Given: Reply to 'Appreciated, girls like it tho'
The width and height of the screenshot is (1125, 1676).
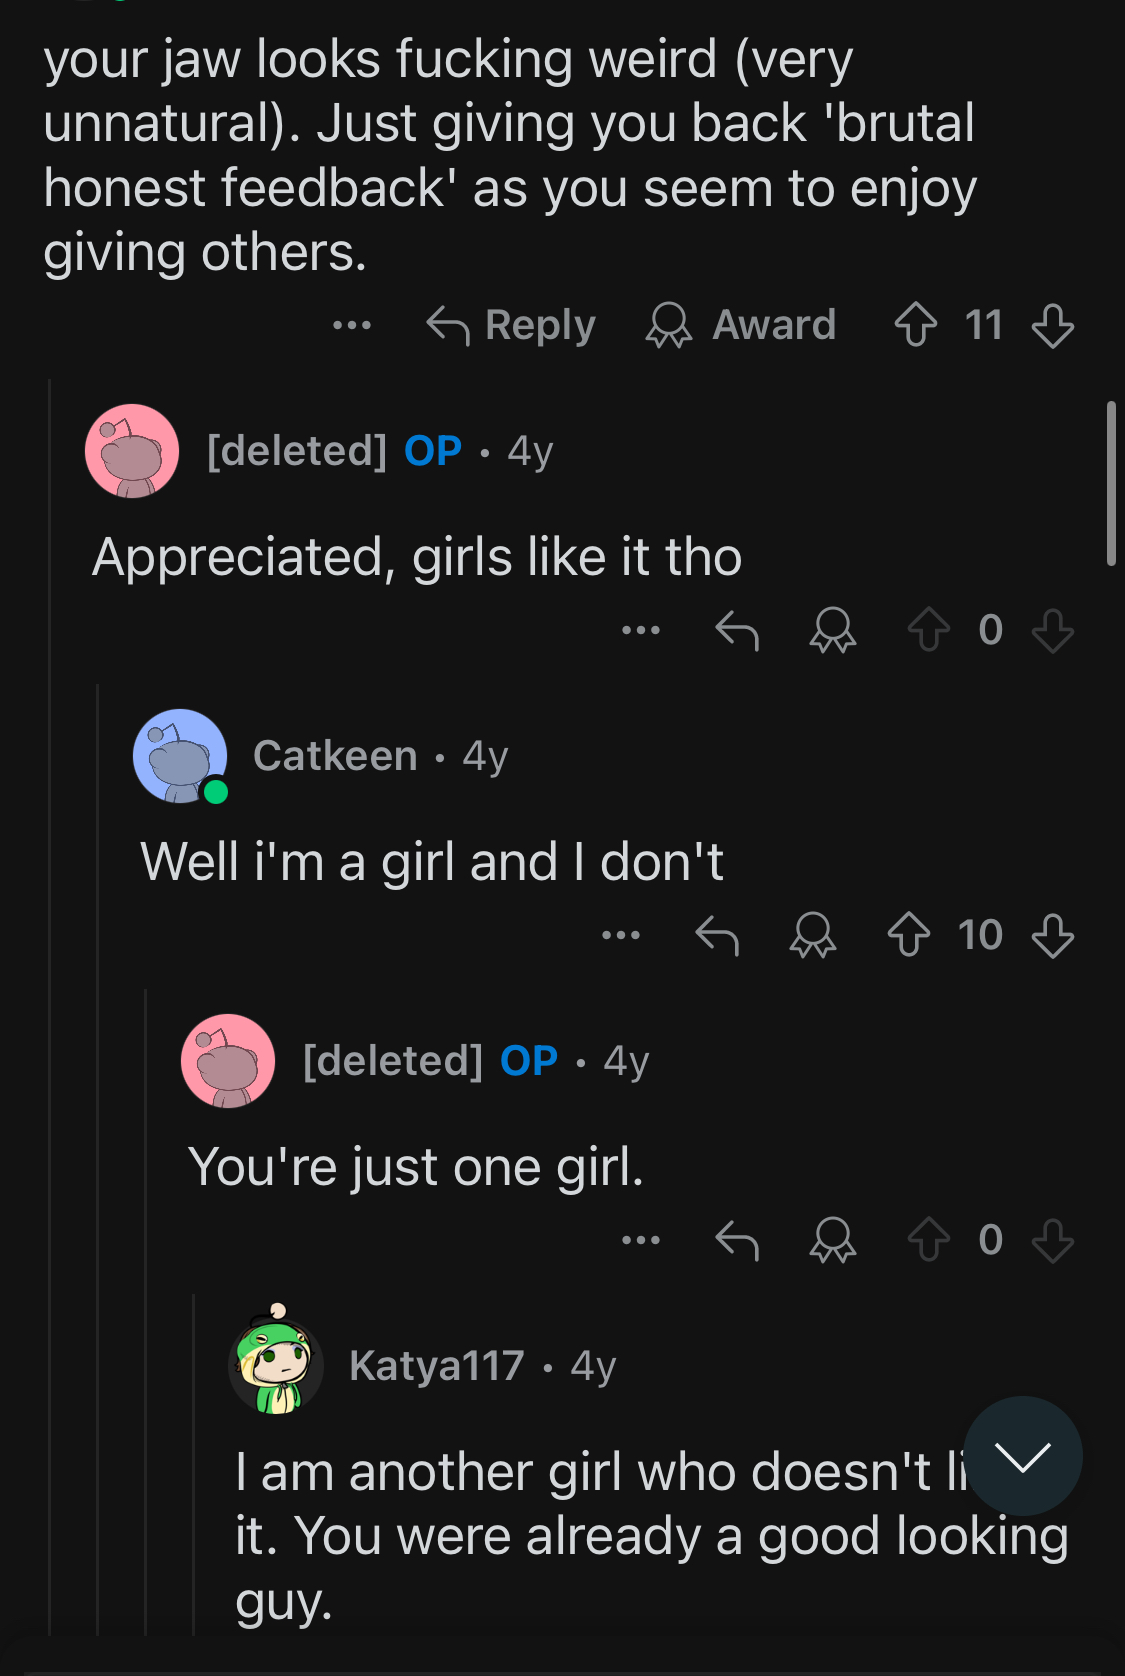Looking at the screenshot, I should pyautogui.click(x=737, y=630).
